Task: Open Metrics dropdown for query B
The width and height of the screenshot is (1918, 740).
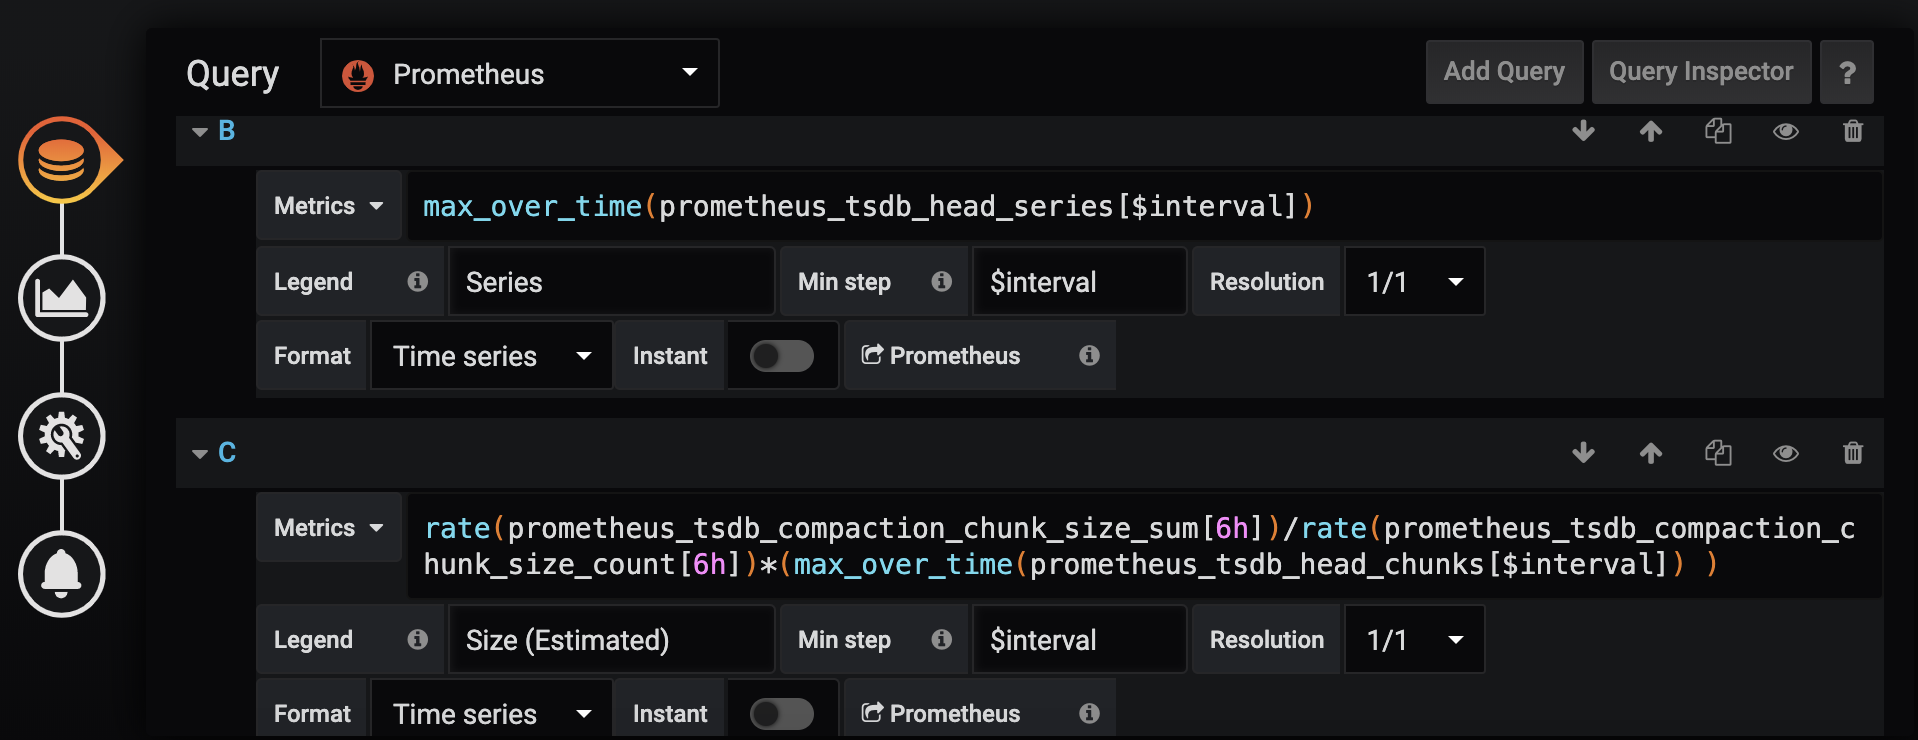Action: (329, 206)
